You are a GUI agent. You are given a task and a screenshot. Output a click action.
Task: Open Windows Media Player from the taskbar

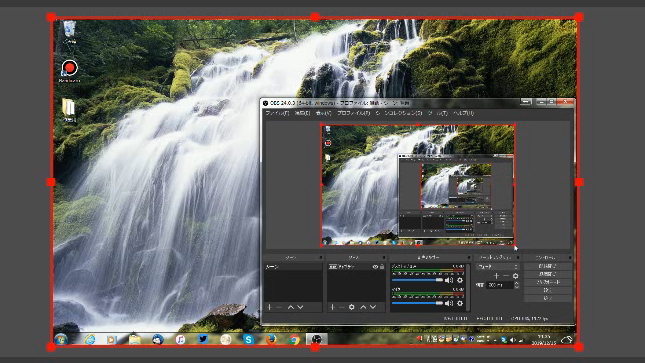111,340
